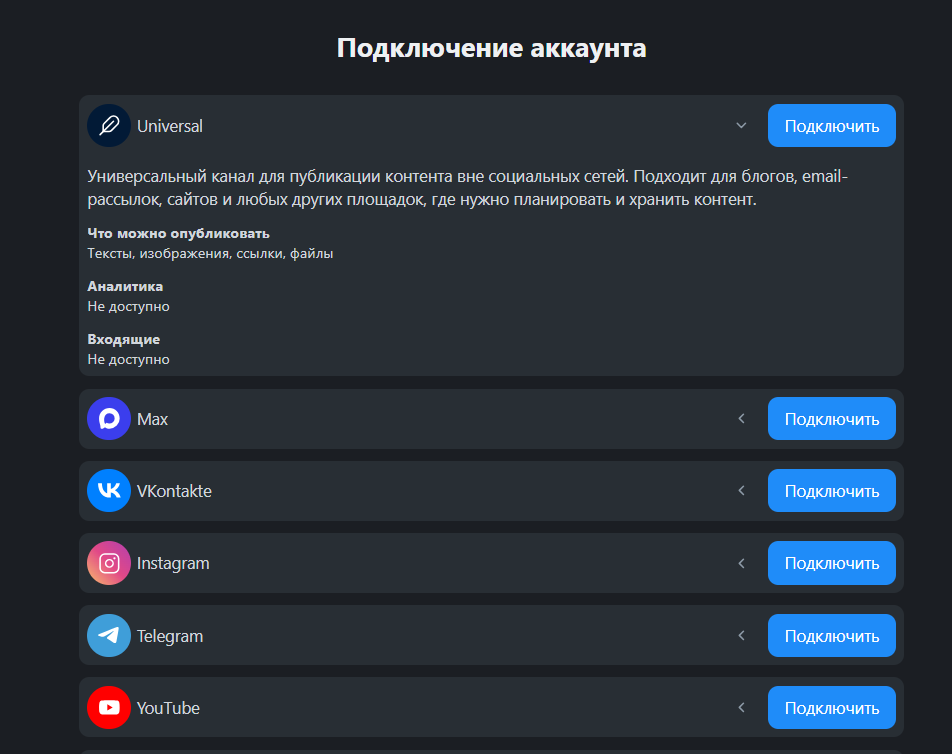The height and width of the screenshot is (754, 952).
Task: Click the VKontakte name text
Action: click(x=174, y=491)
